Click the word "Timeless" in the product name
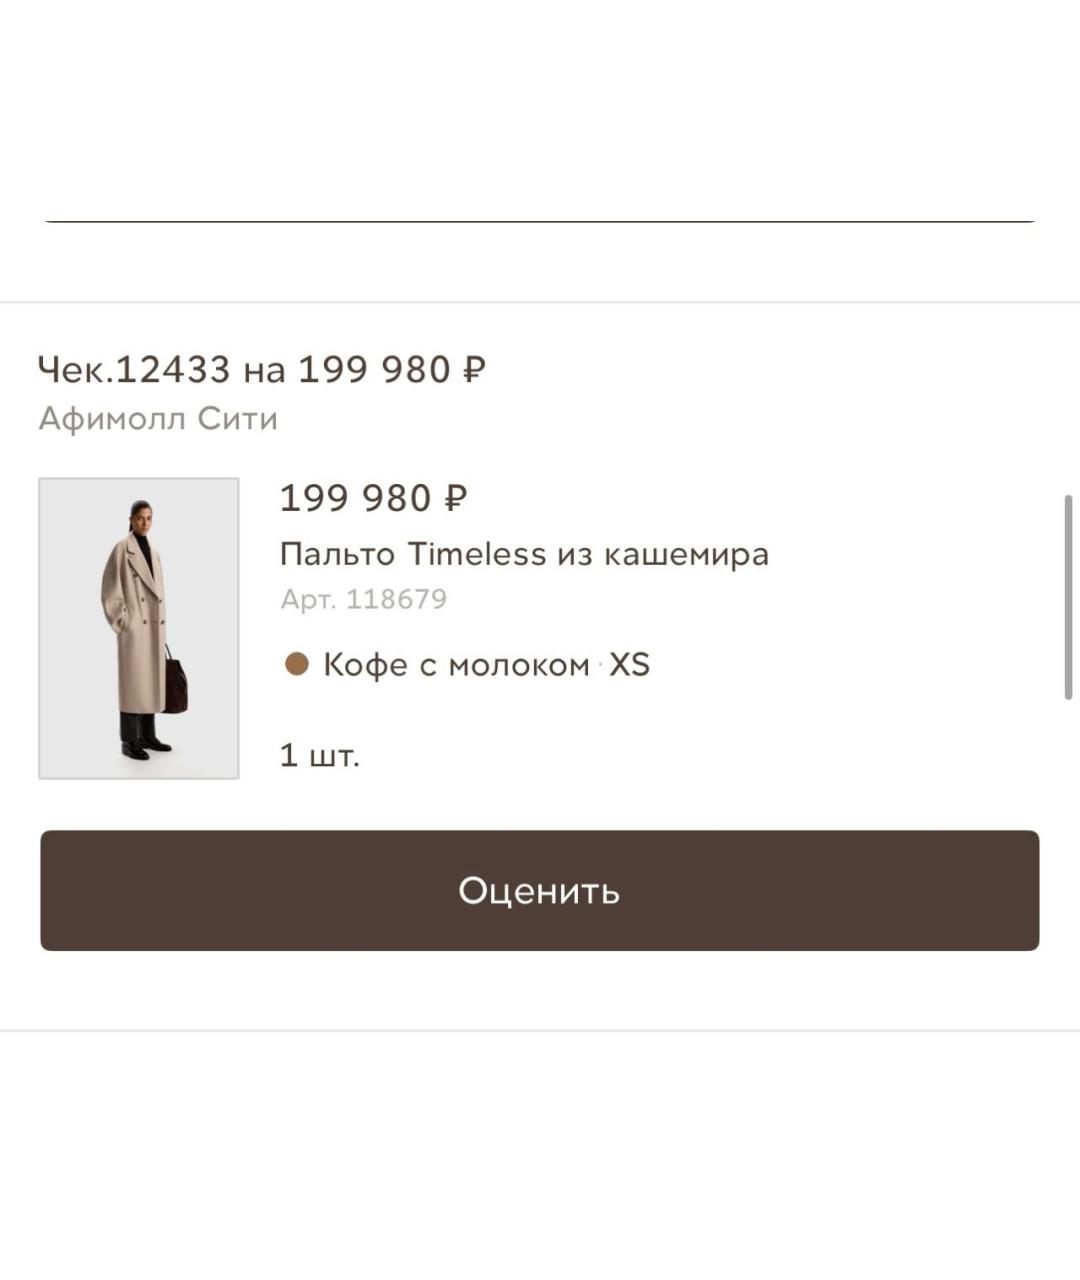1080x1280 pixels. (478, 554)
